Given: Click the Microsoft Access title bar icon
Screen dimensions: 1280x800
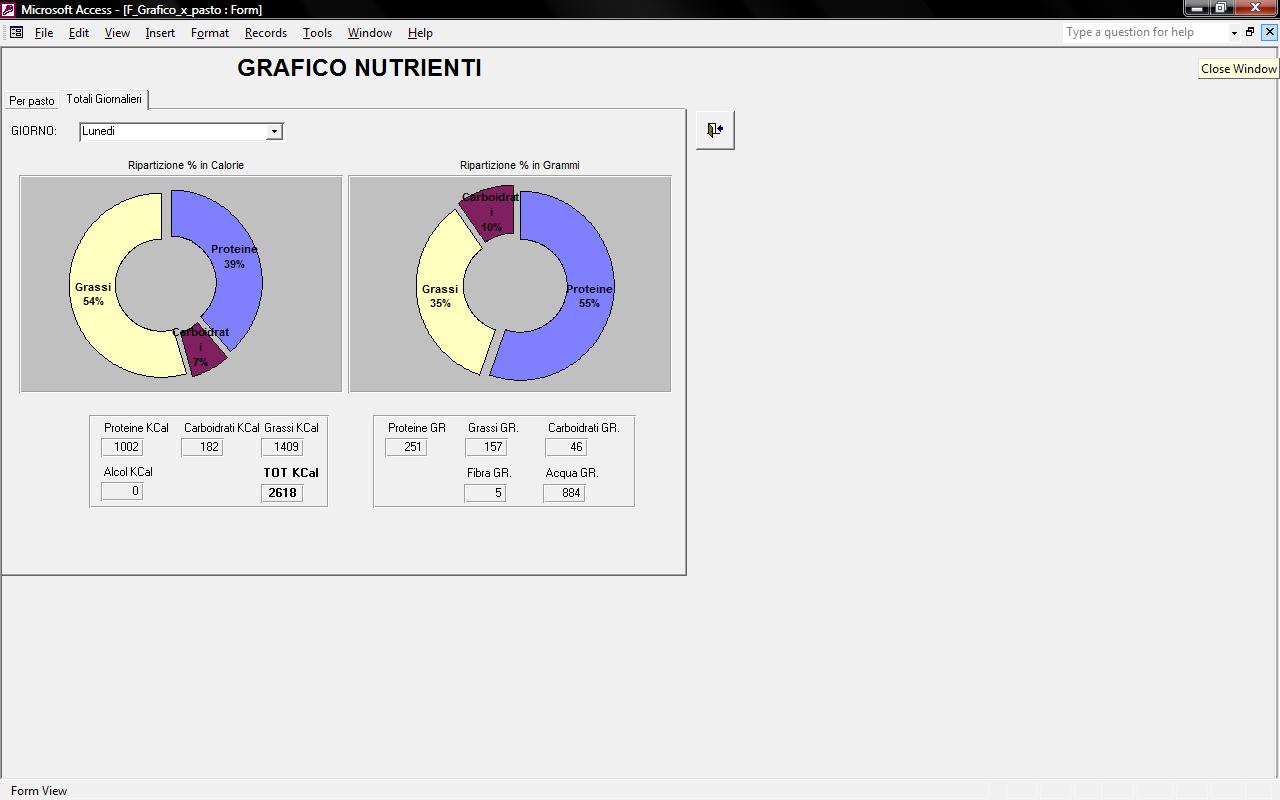Looking at the screenshot, I should pos(9,9).
